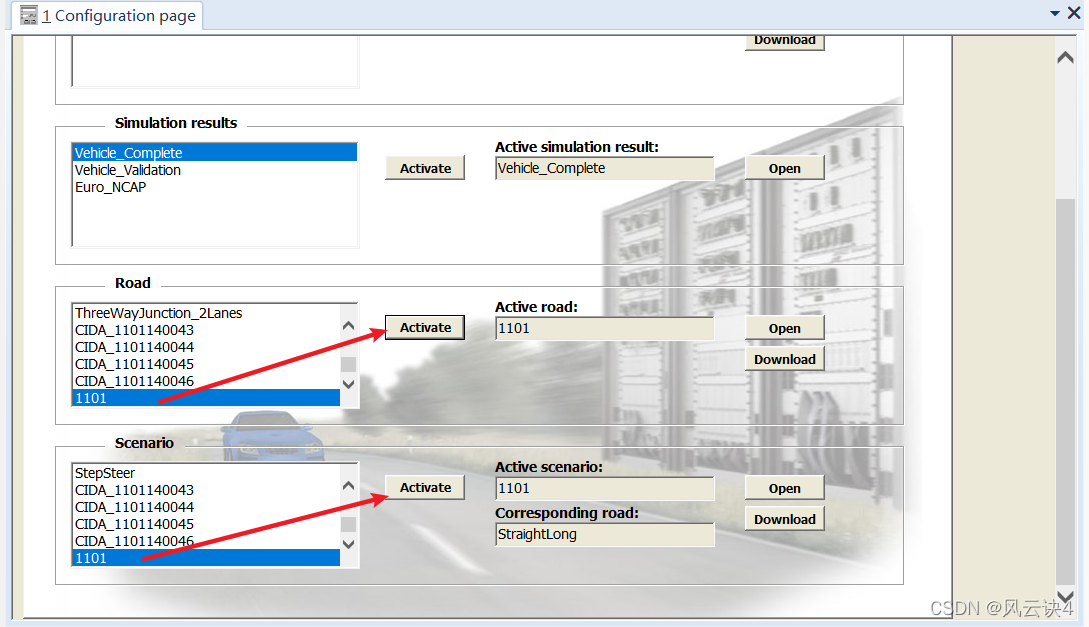Viewport: 1089px width, 627px height.
Task: Select StepSteer in Scenario list
Action: (105, 473)
